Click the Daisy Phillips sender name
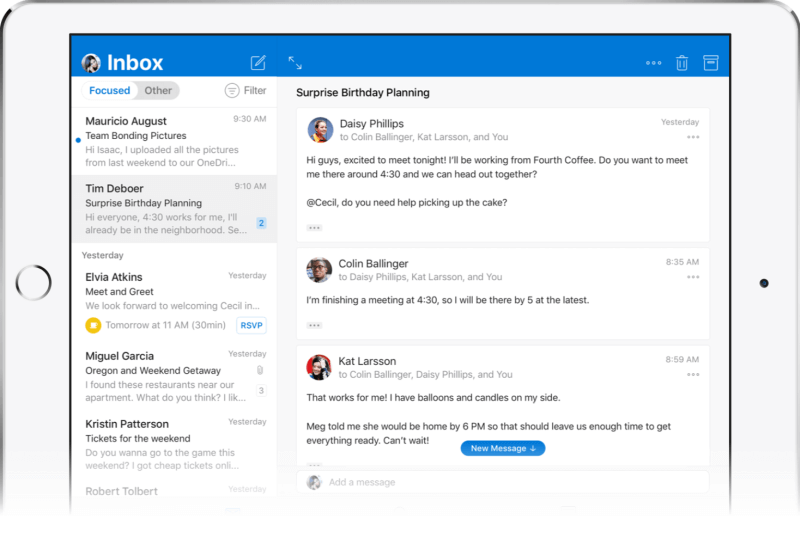The width and height of the screenshot is (800, 538). (x=371, y=124)
